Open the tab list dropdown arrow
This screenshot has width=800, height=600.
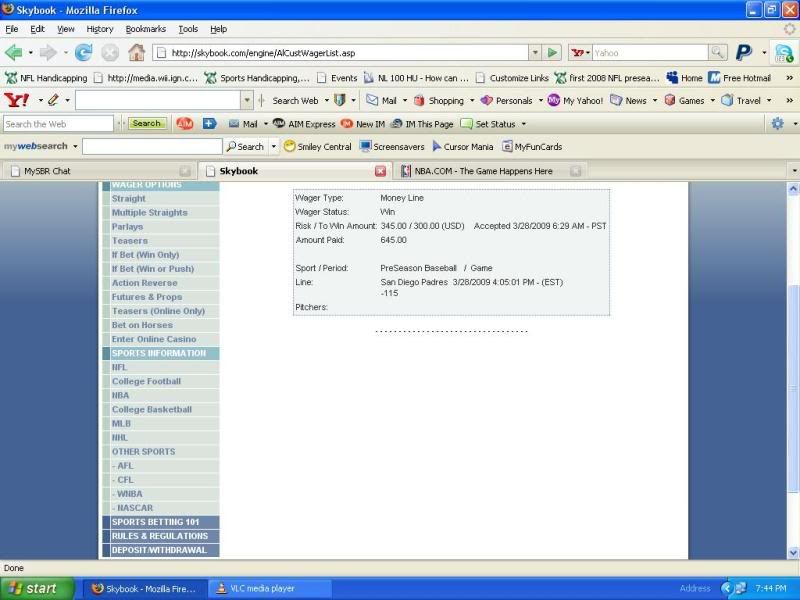(x=794, y=171)
